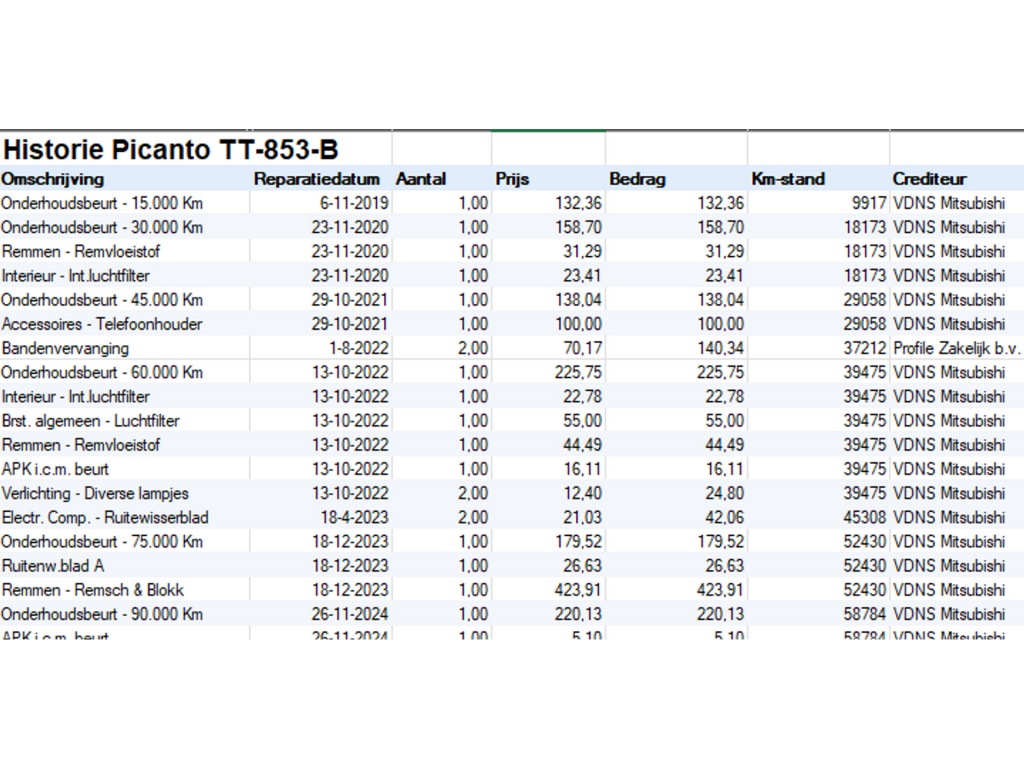Select the Aantal header cell
This screenshot has height=768, width=1024.
[421, 179]
